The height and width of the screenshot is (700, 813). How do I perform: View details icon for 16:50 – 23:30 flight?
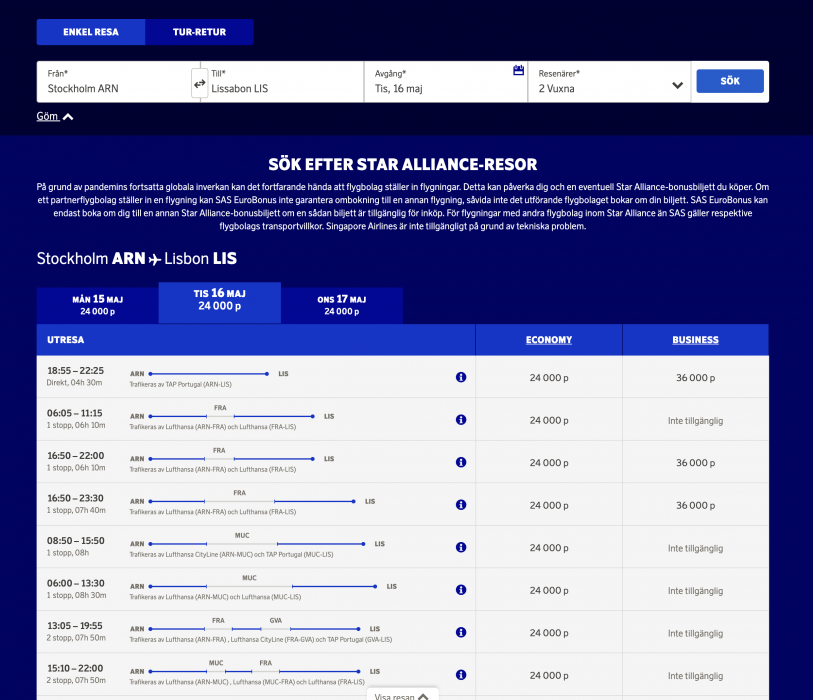(461, 505)
